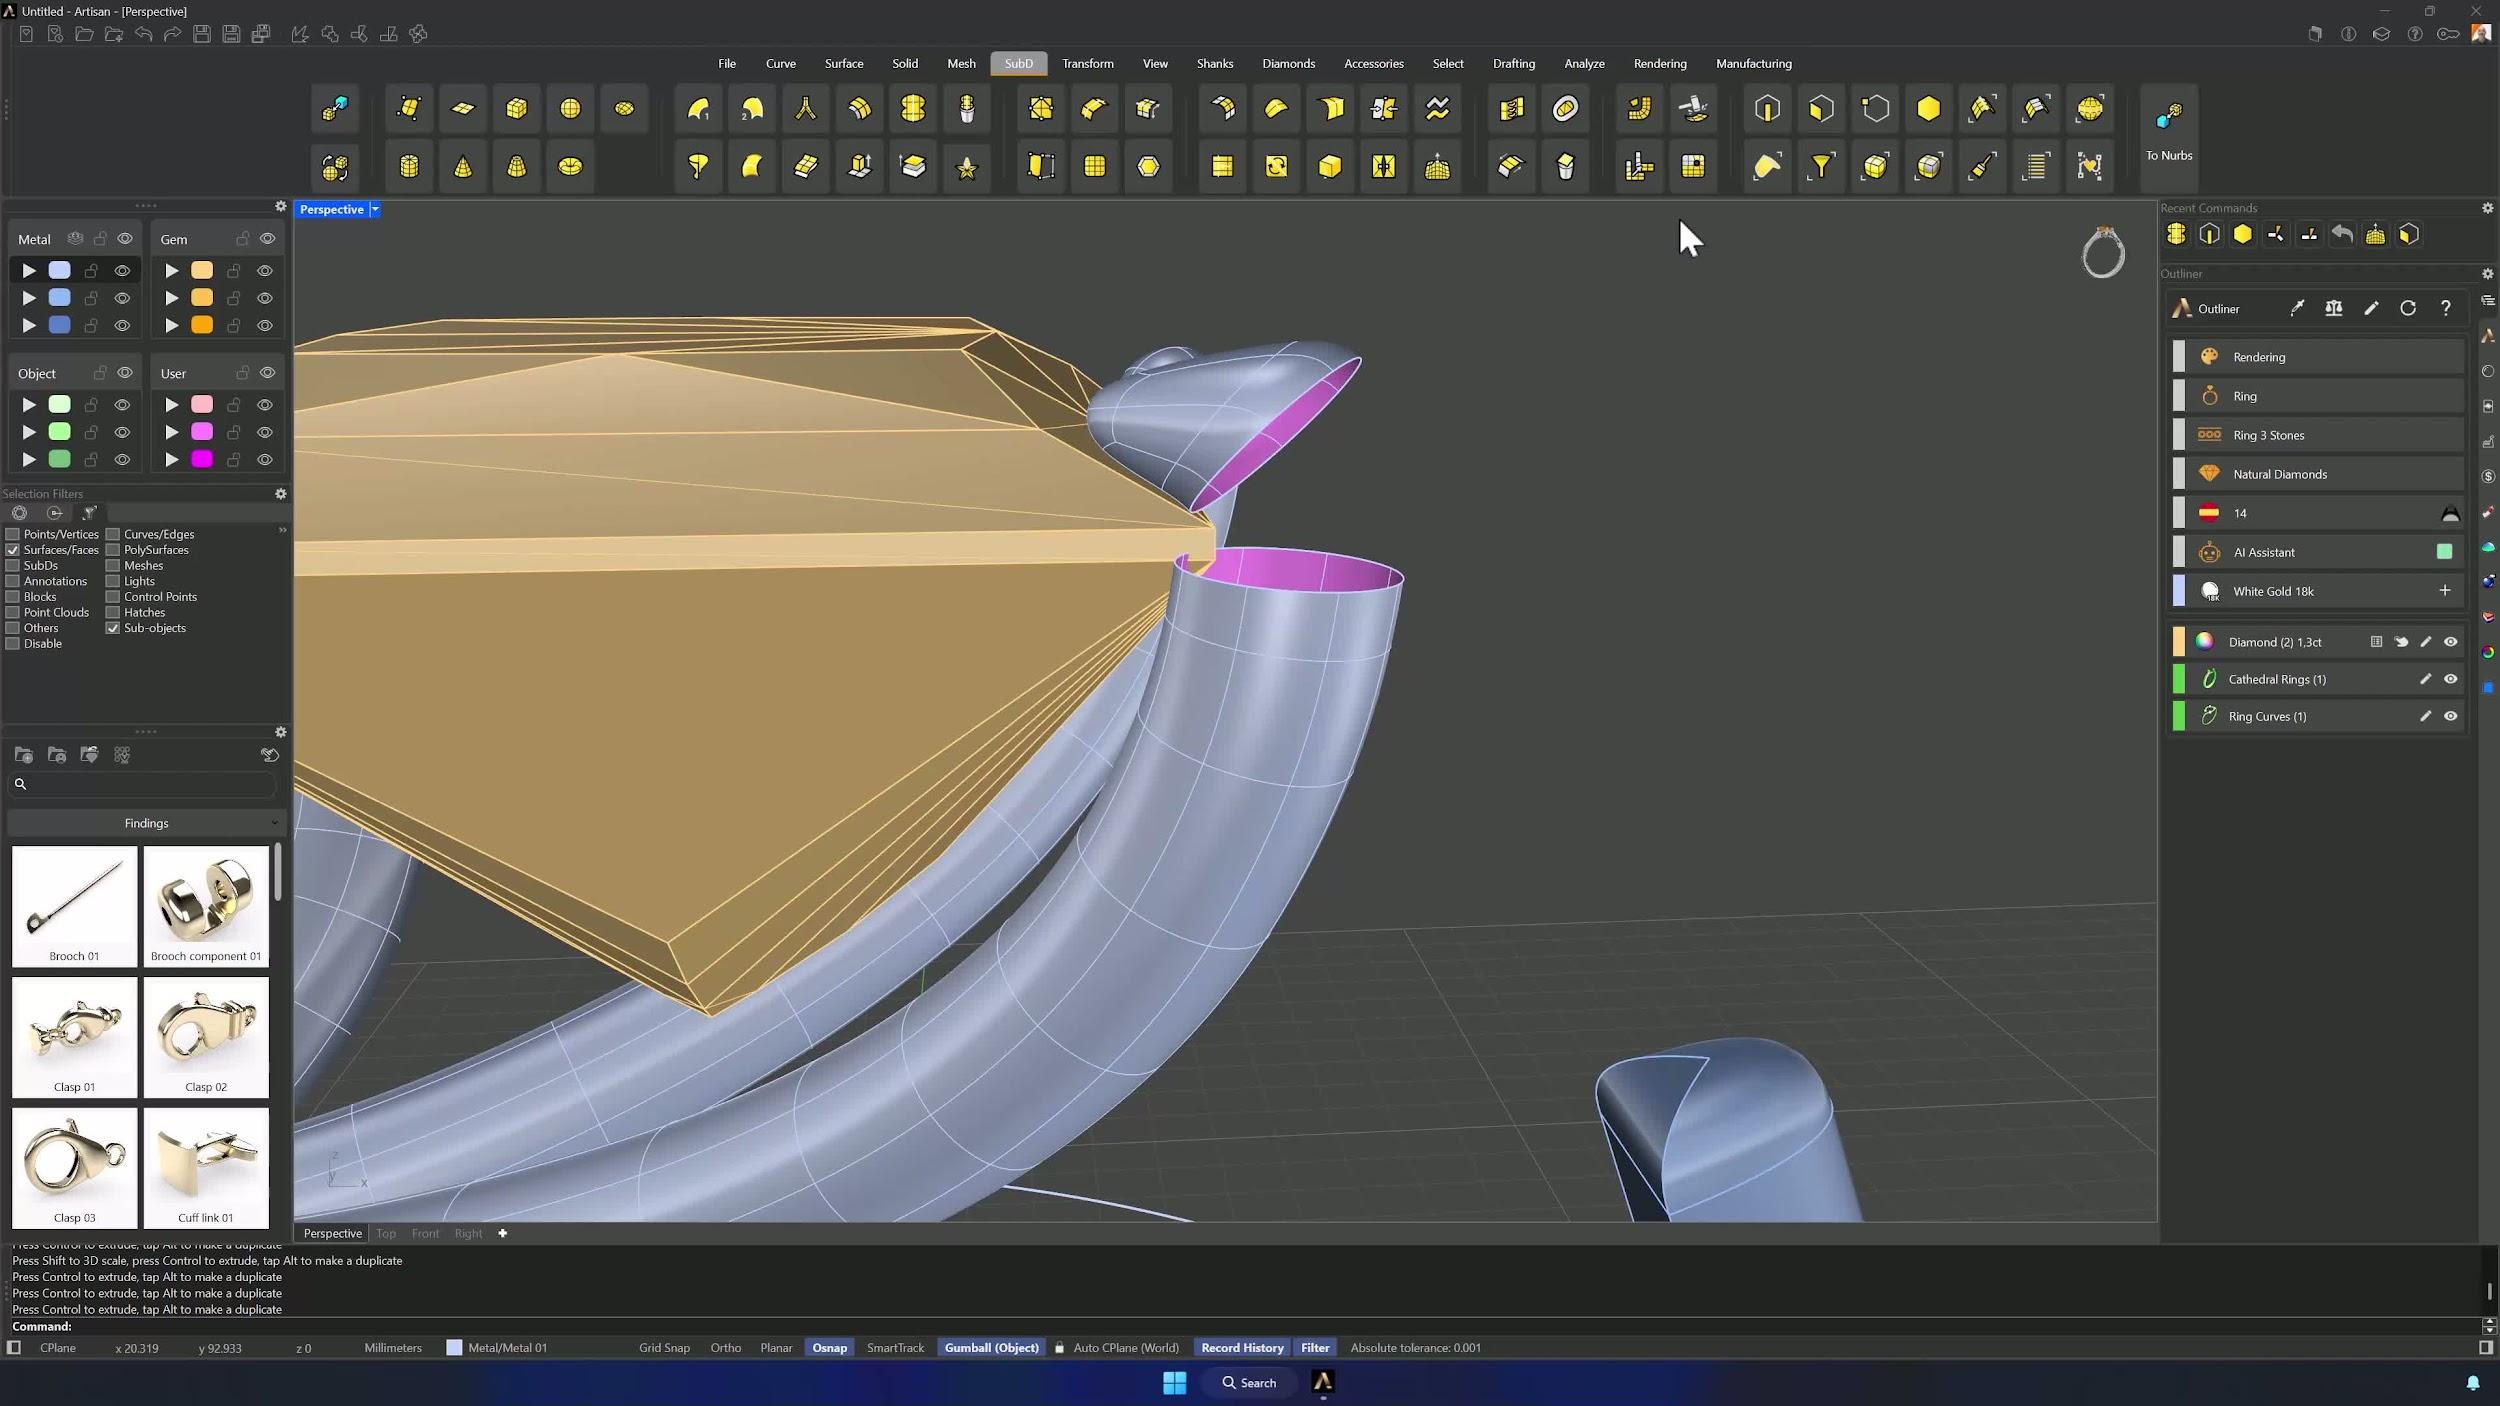
Task: Toggle visibility of Diamond (2) 1,3ct
Action: pos(2450,642)
